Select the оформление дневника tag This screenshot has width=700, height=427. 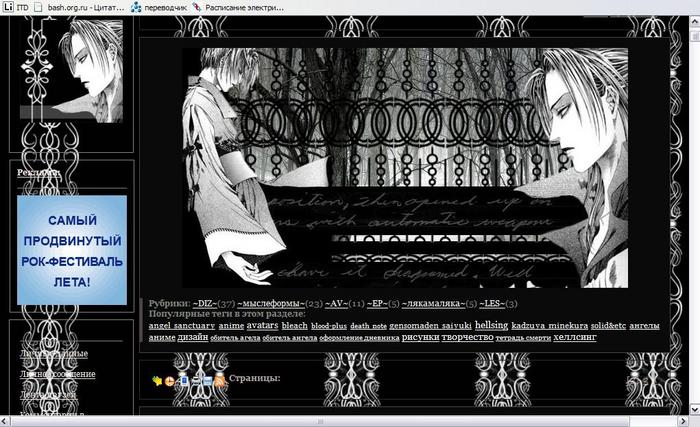359,338
